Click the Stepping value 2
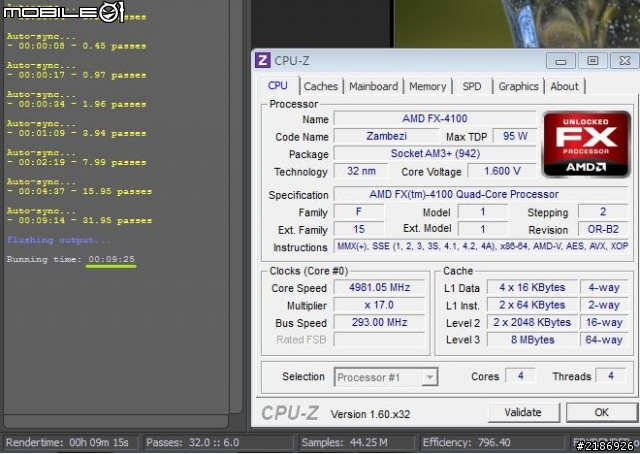 click(x=603, y=212)
